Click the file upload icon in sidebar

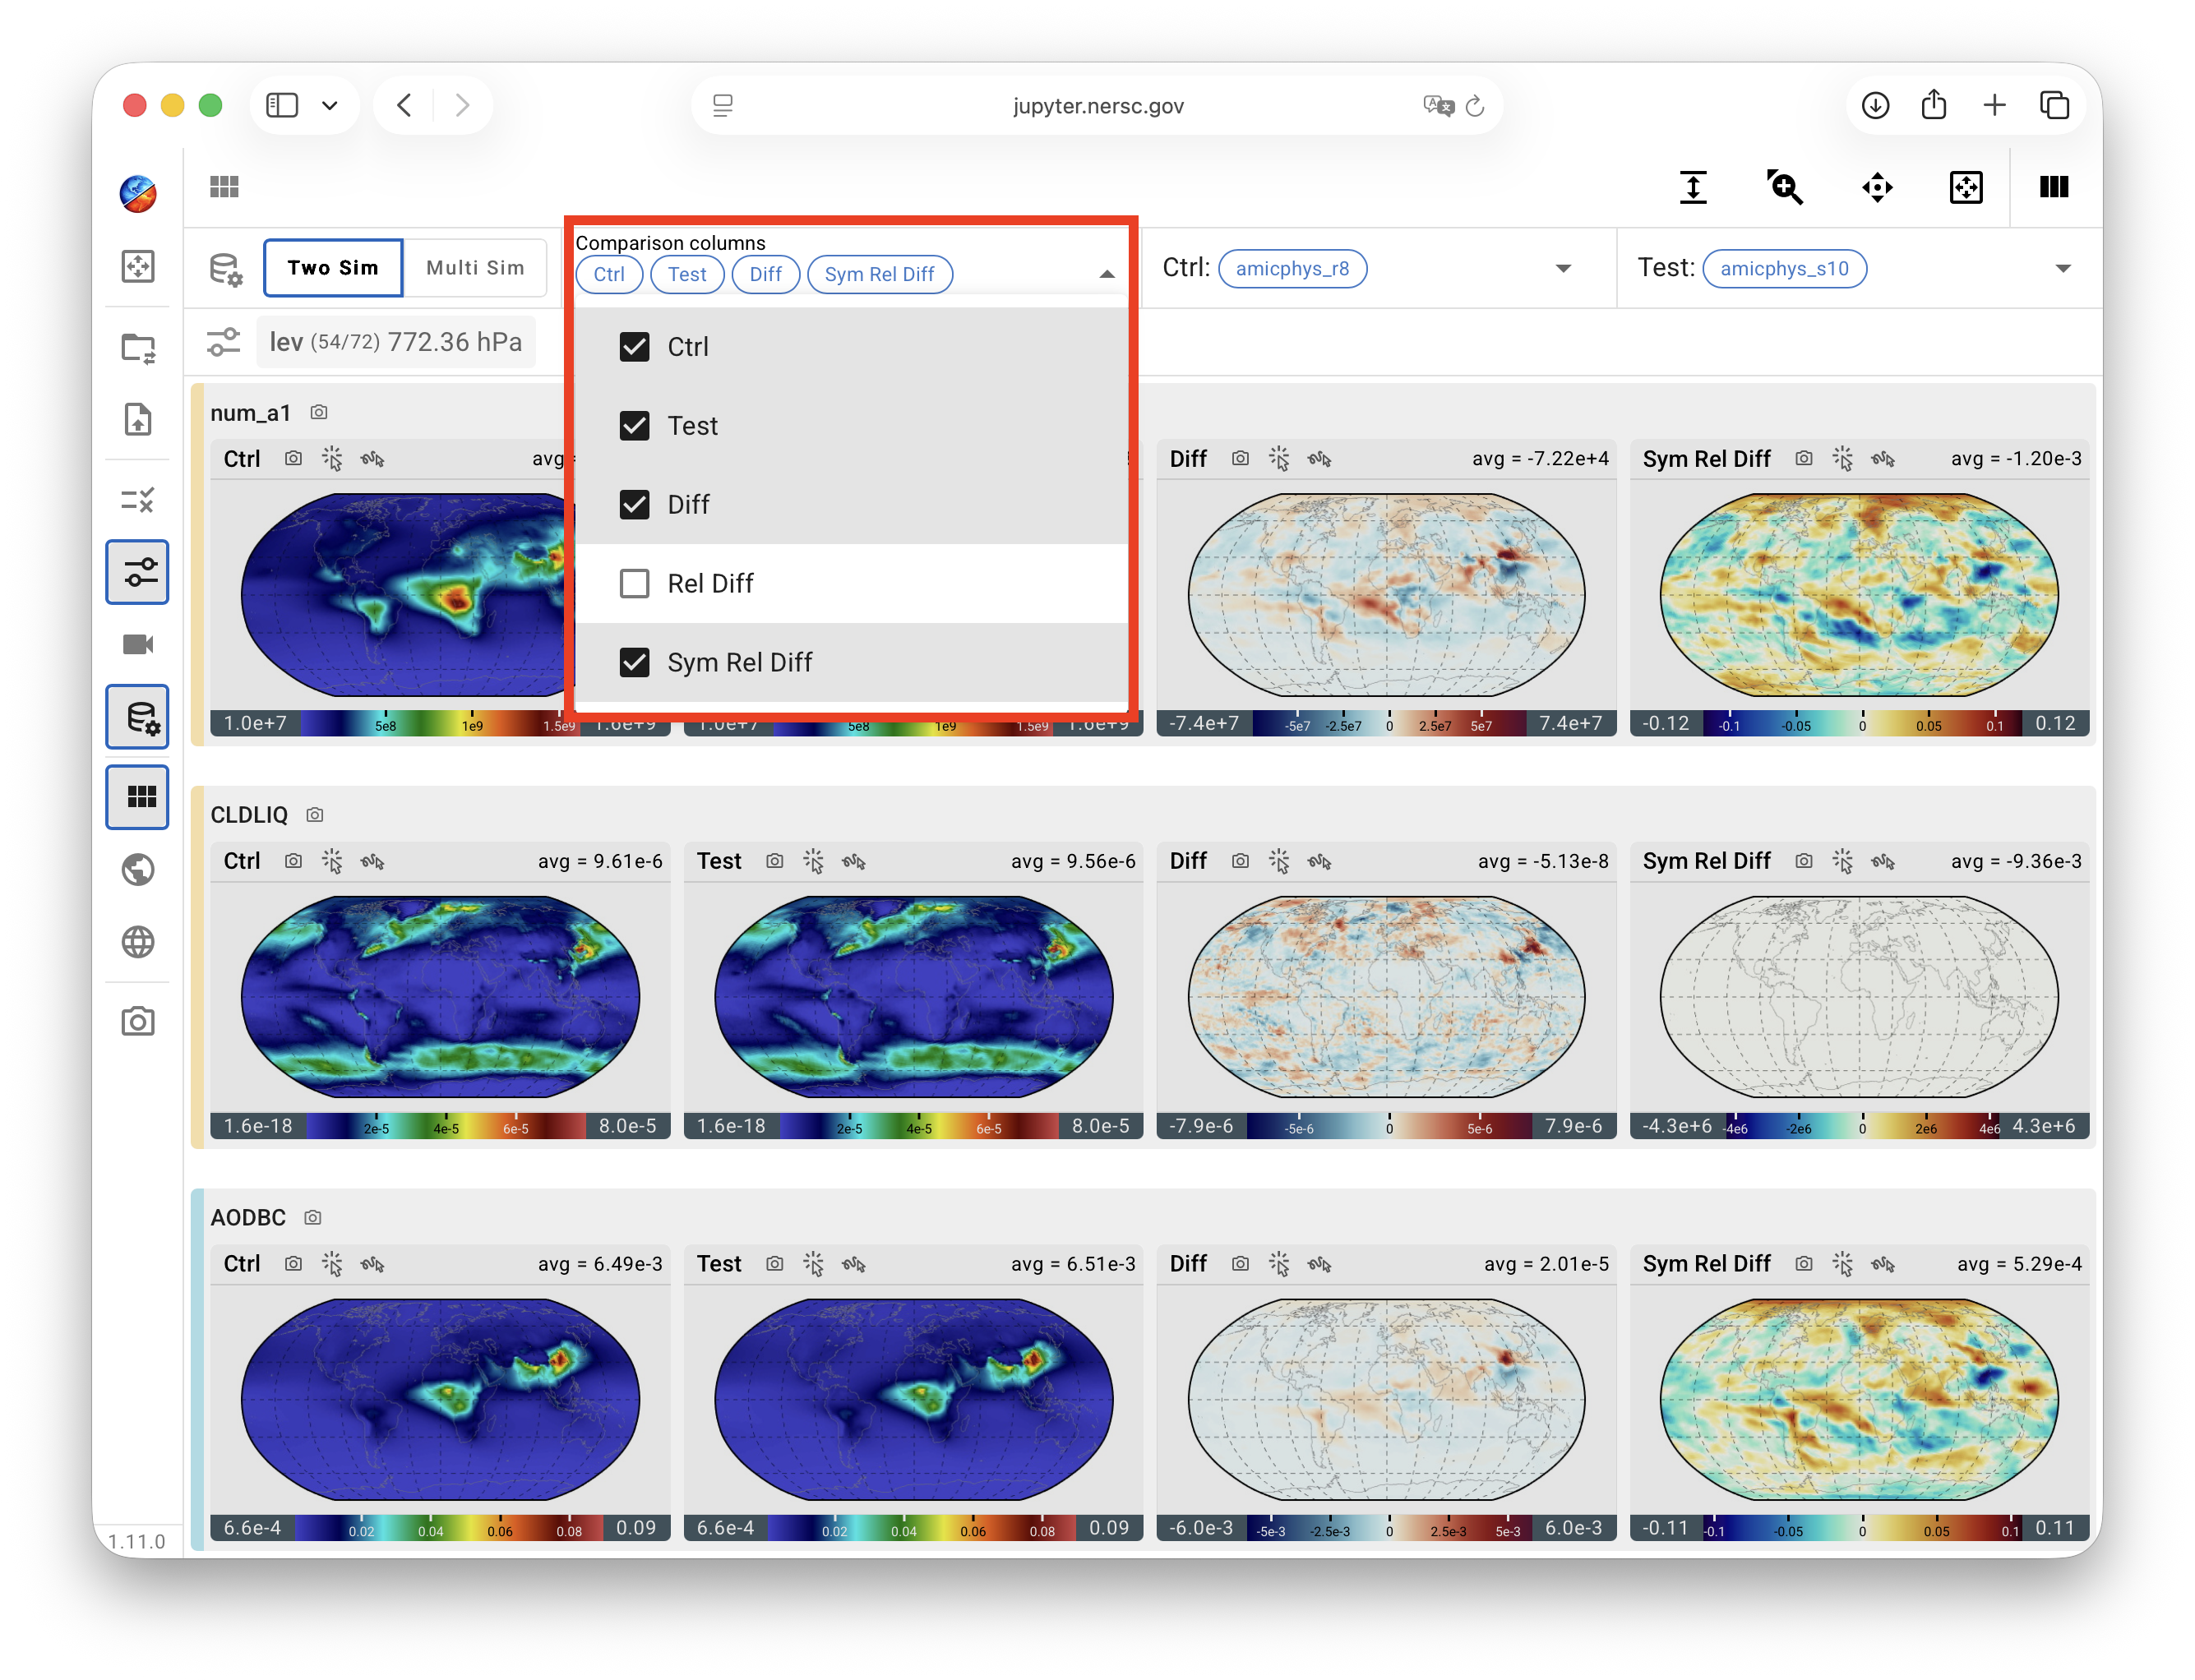click(x=138, y=419)
